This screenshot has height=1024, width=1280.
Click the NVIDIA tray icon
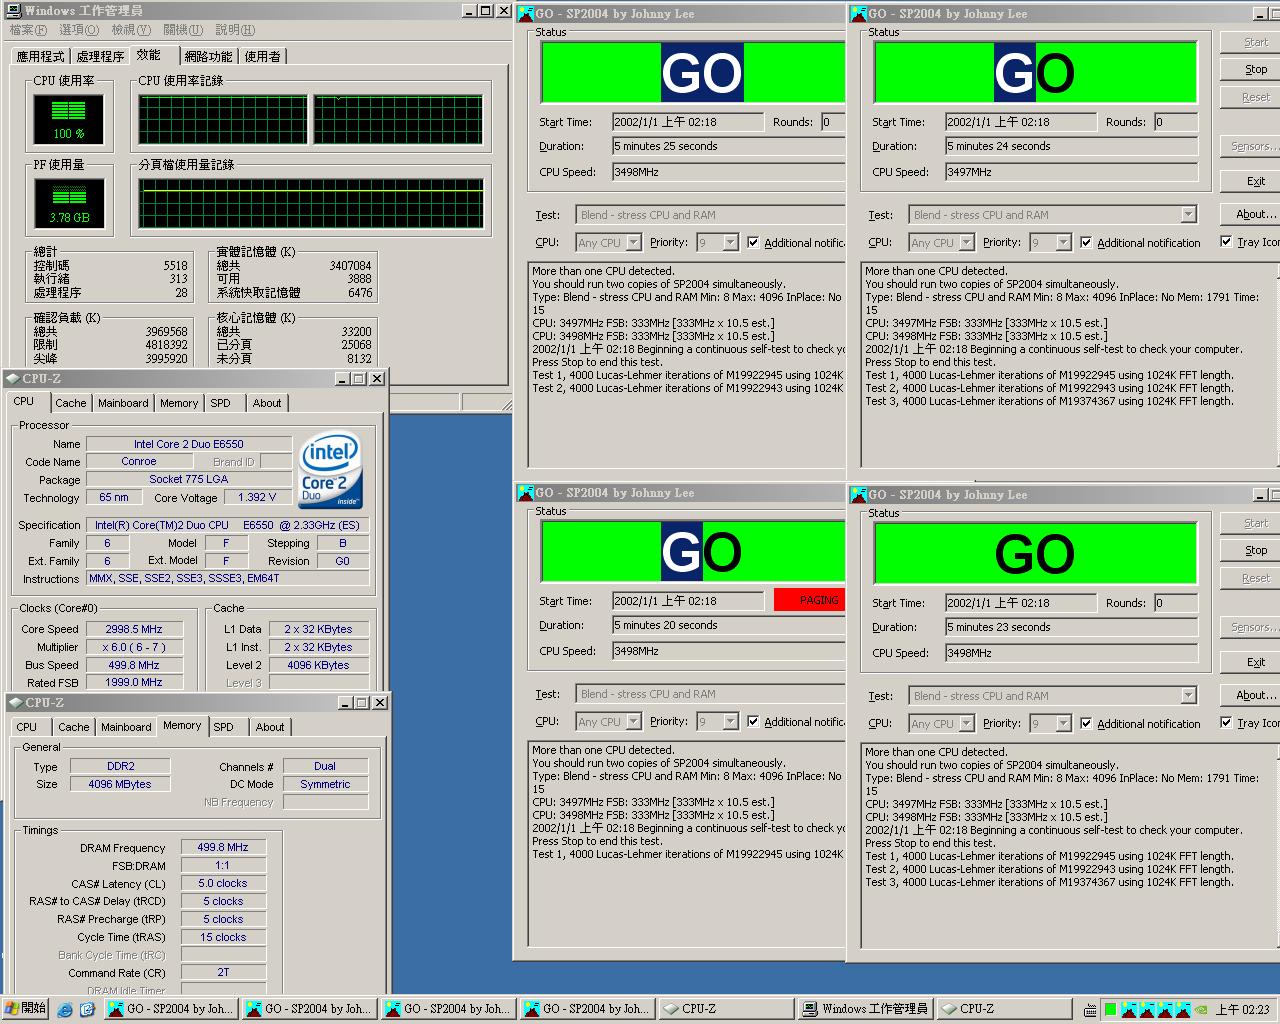(1201, 1009)
